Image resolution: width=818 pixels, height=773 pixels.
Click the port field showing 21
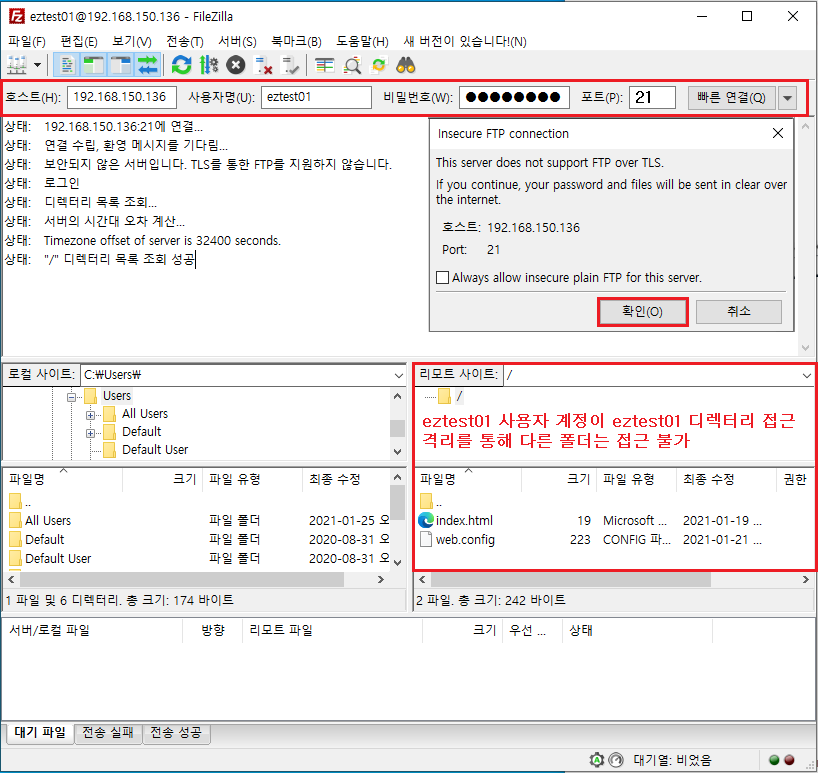point(652,97)
